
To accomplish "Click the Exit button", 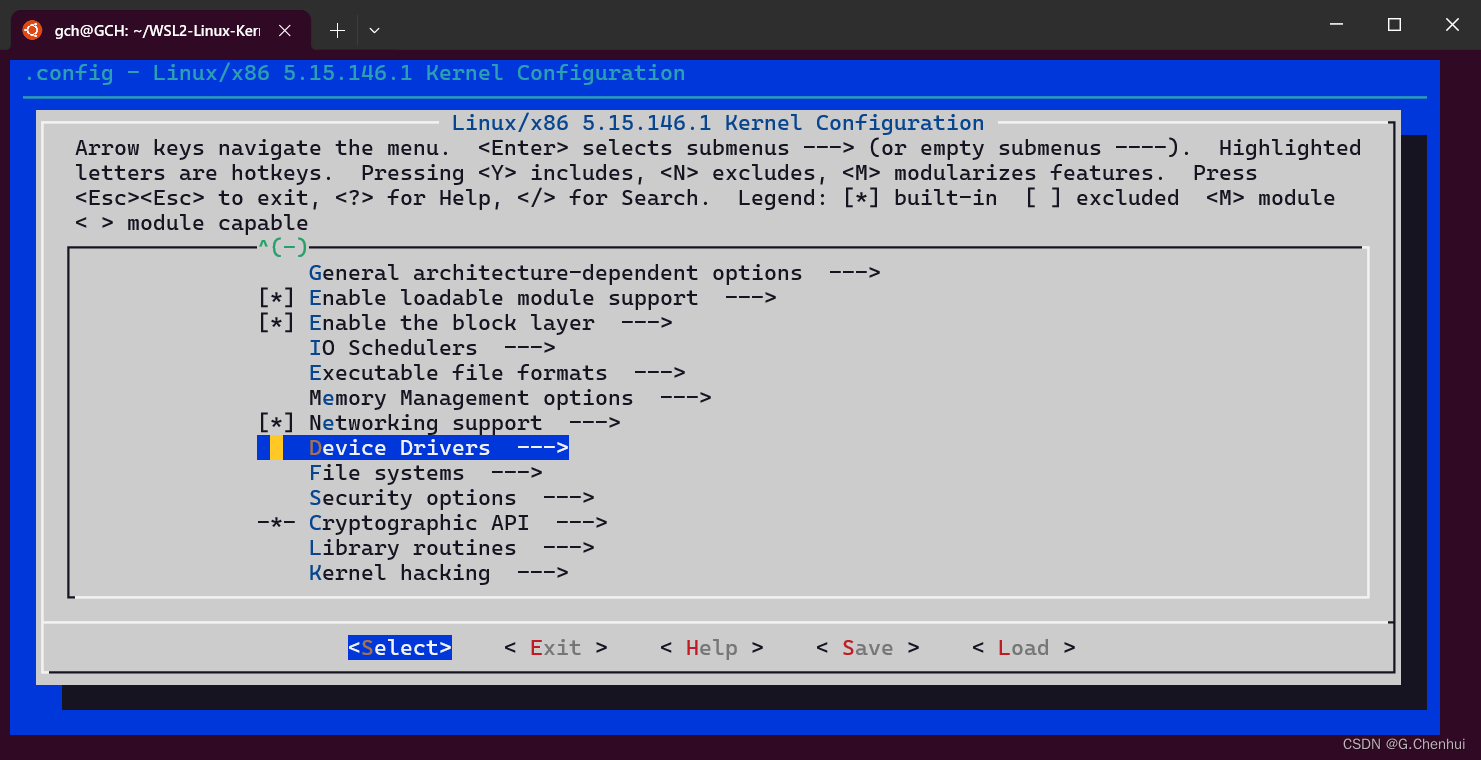I will click(556, 648).
